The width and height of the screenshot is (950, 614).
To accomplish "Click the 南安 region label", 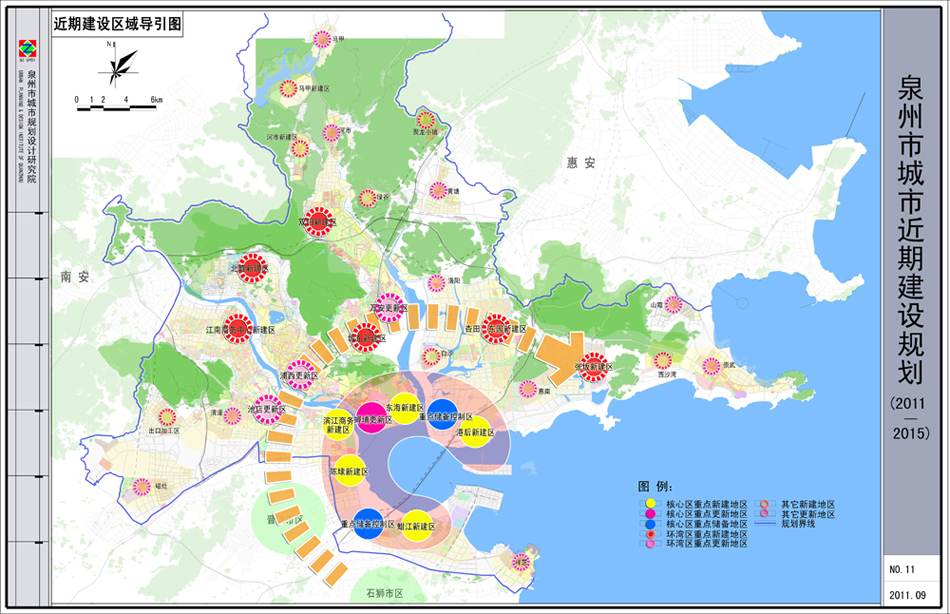I will (74, 276).
